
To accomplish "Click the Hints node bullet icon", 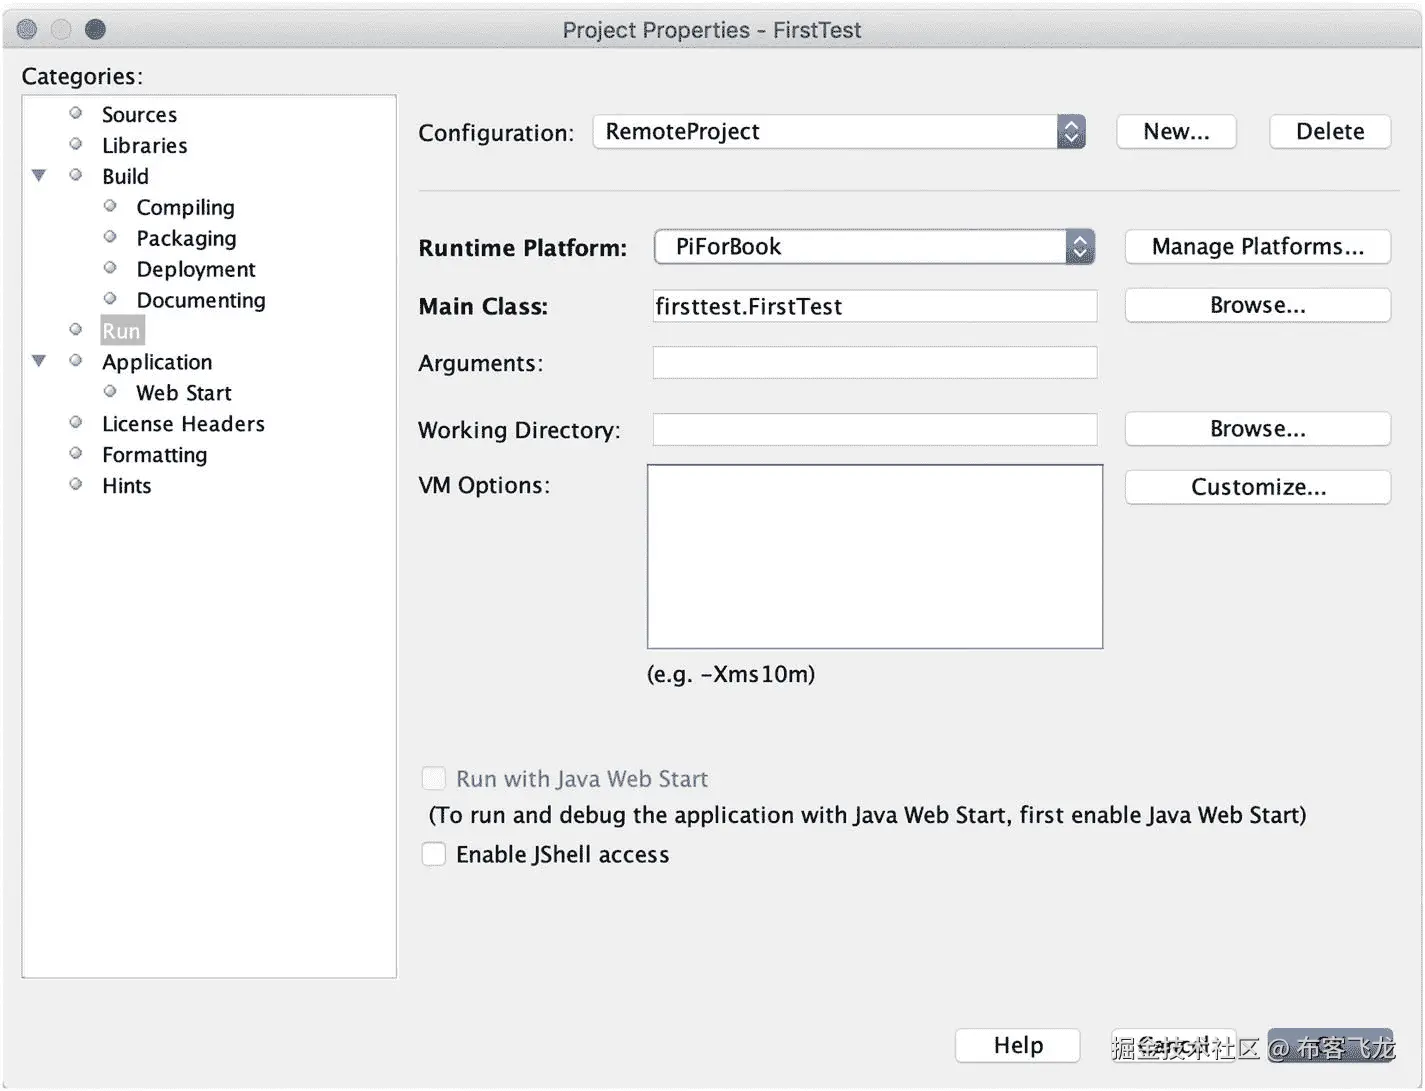I will point(76,485).
